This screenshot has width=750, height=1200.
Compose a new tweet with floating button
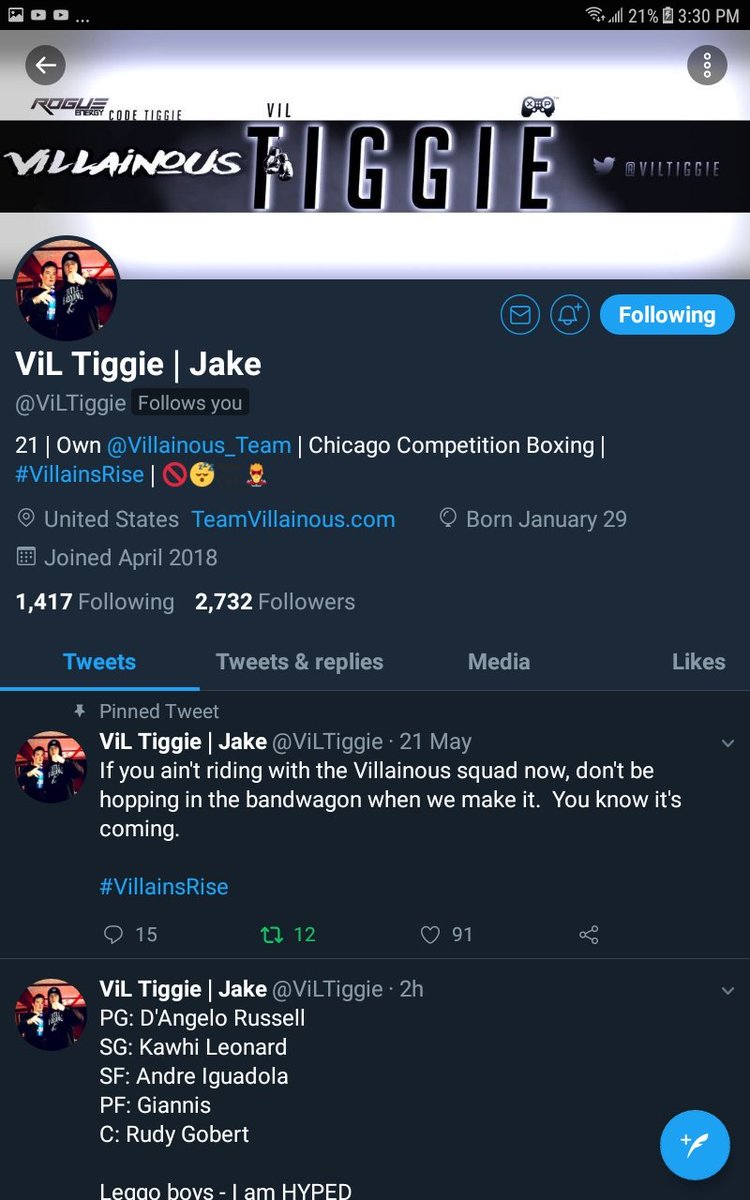coord(695,1145)
